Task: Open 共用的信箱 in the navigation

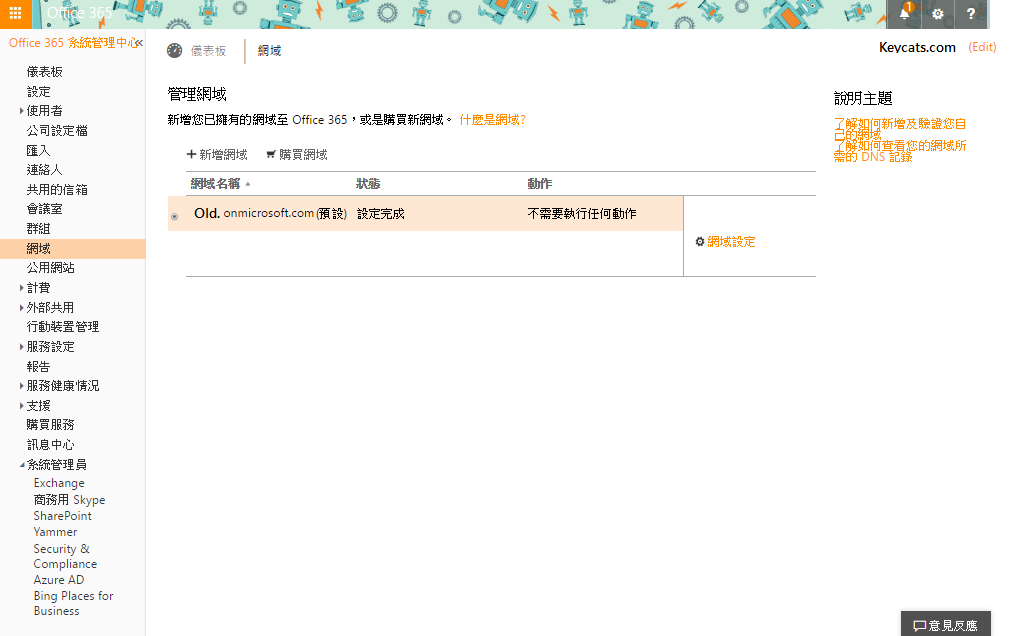Action: (x=57, y=189)
